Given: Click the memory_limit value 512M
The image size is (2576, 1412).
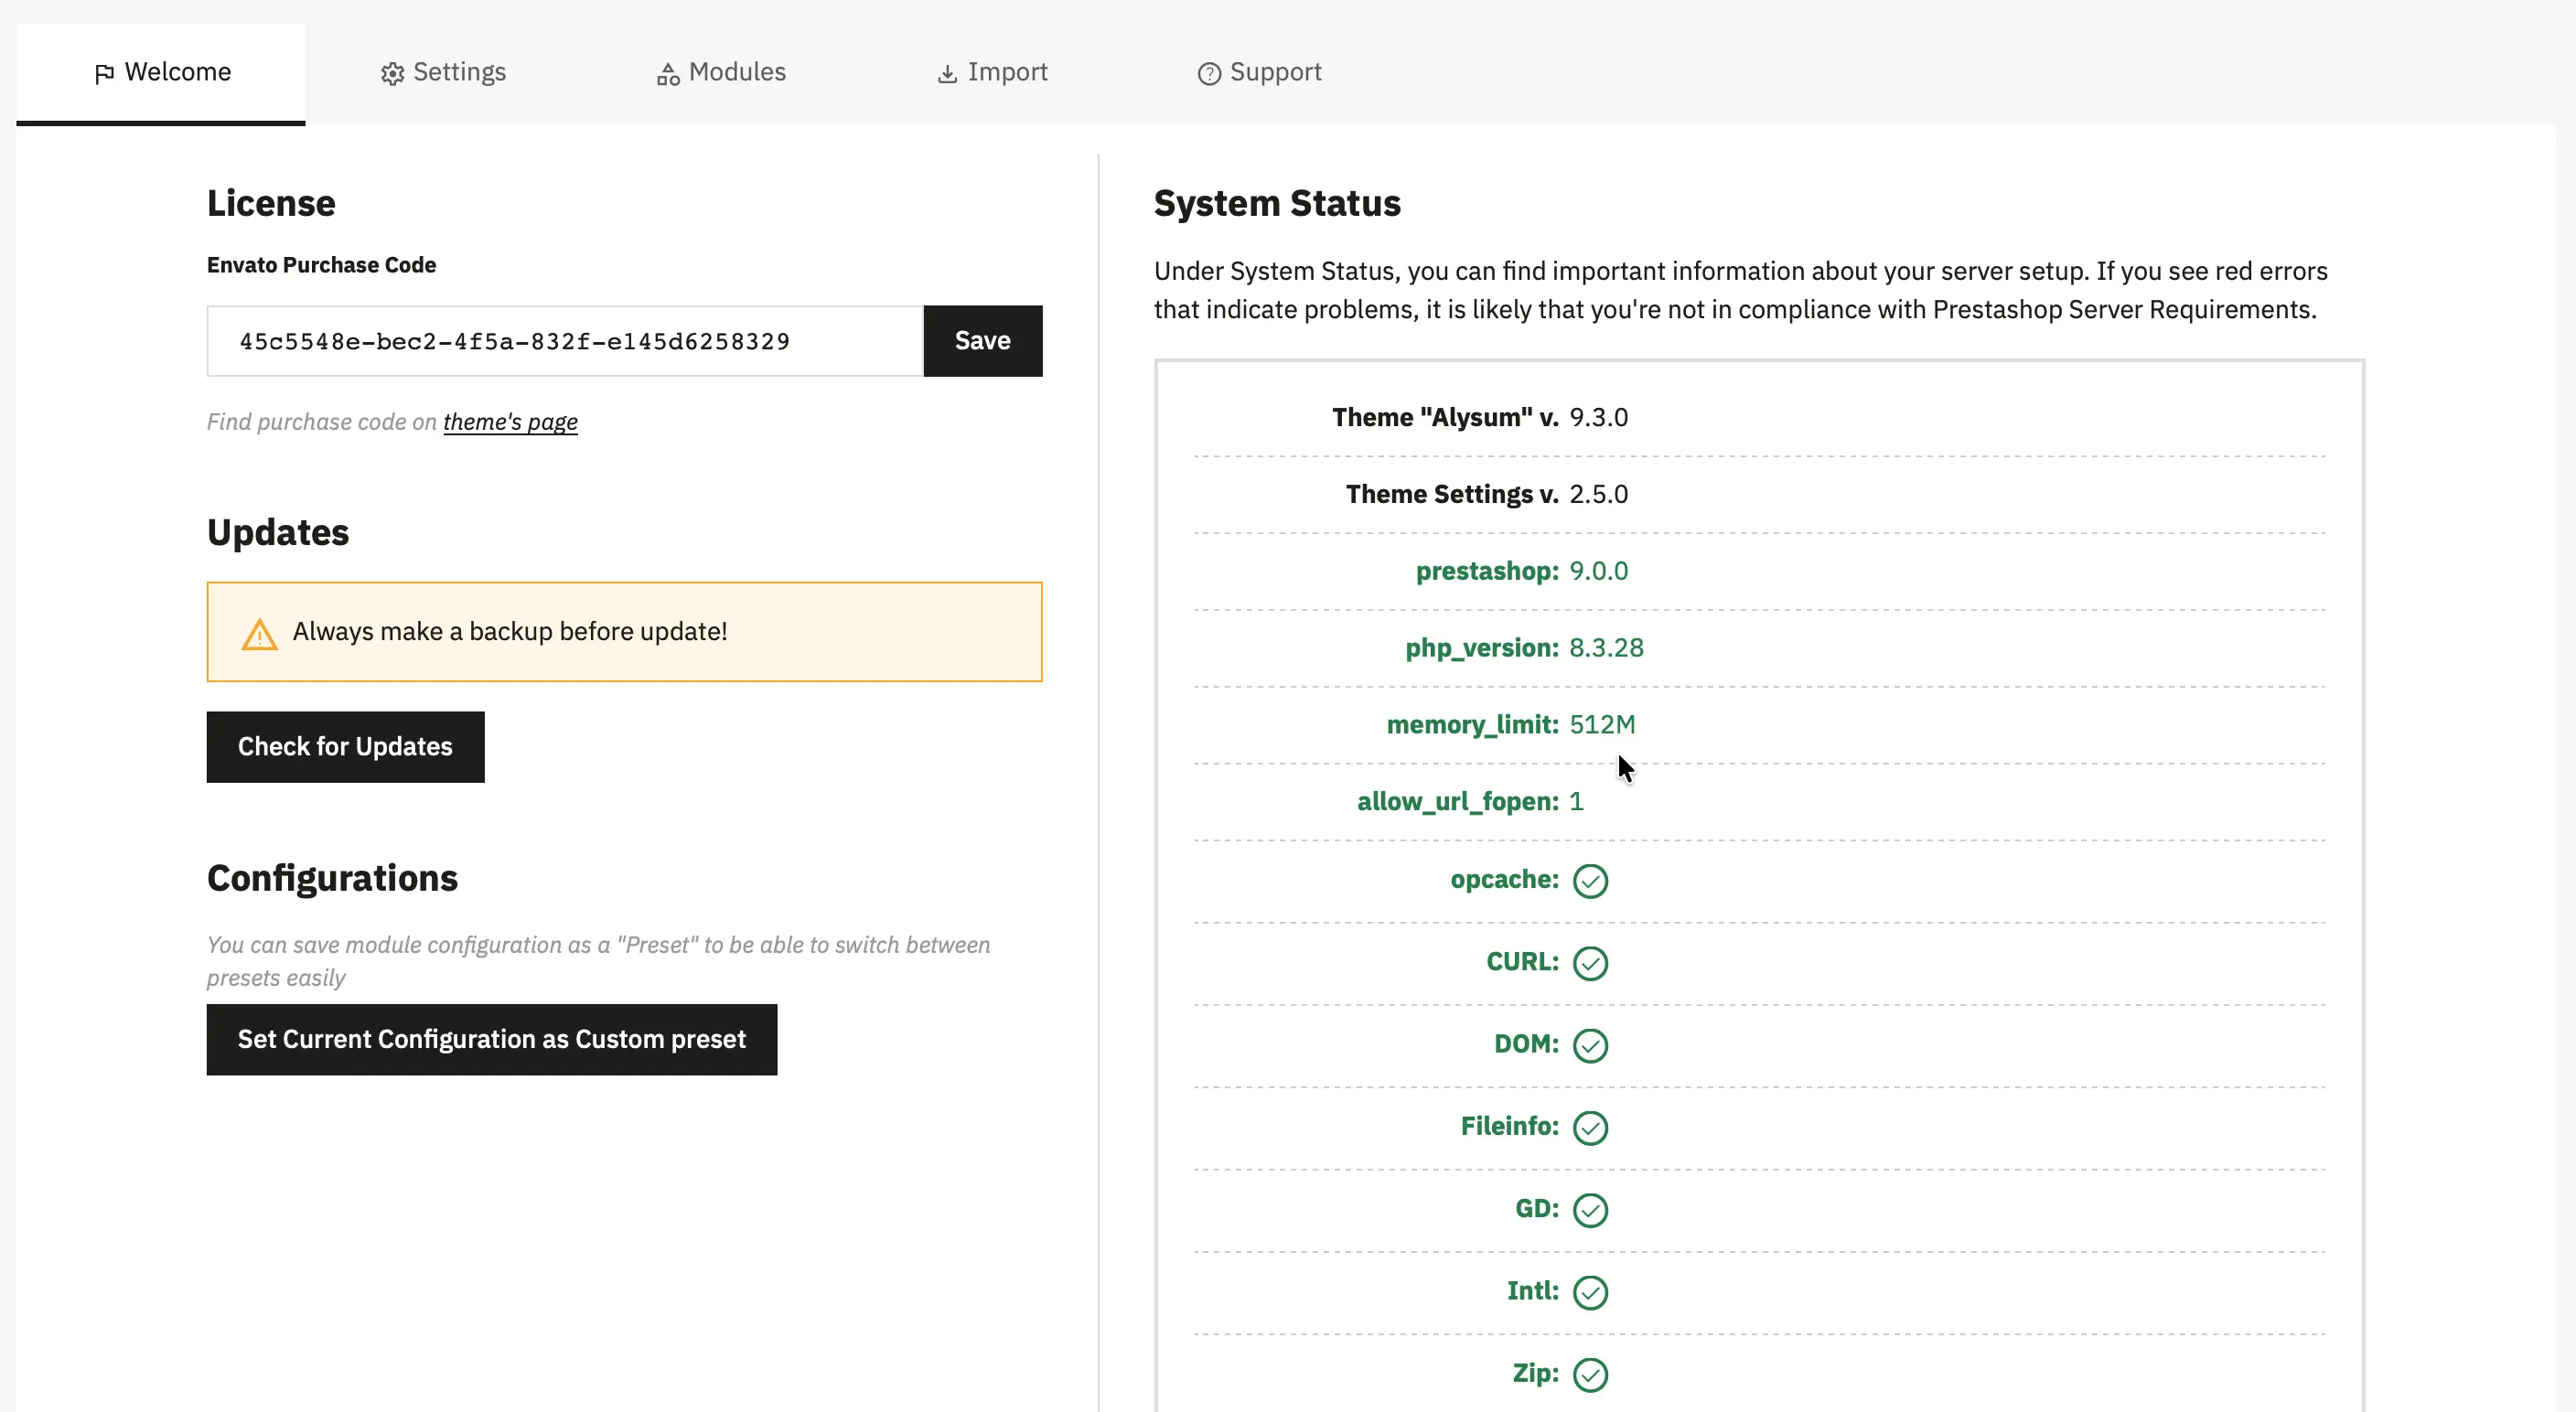Looking at the screenshot, I should 1602,724.
